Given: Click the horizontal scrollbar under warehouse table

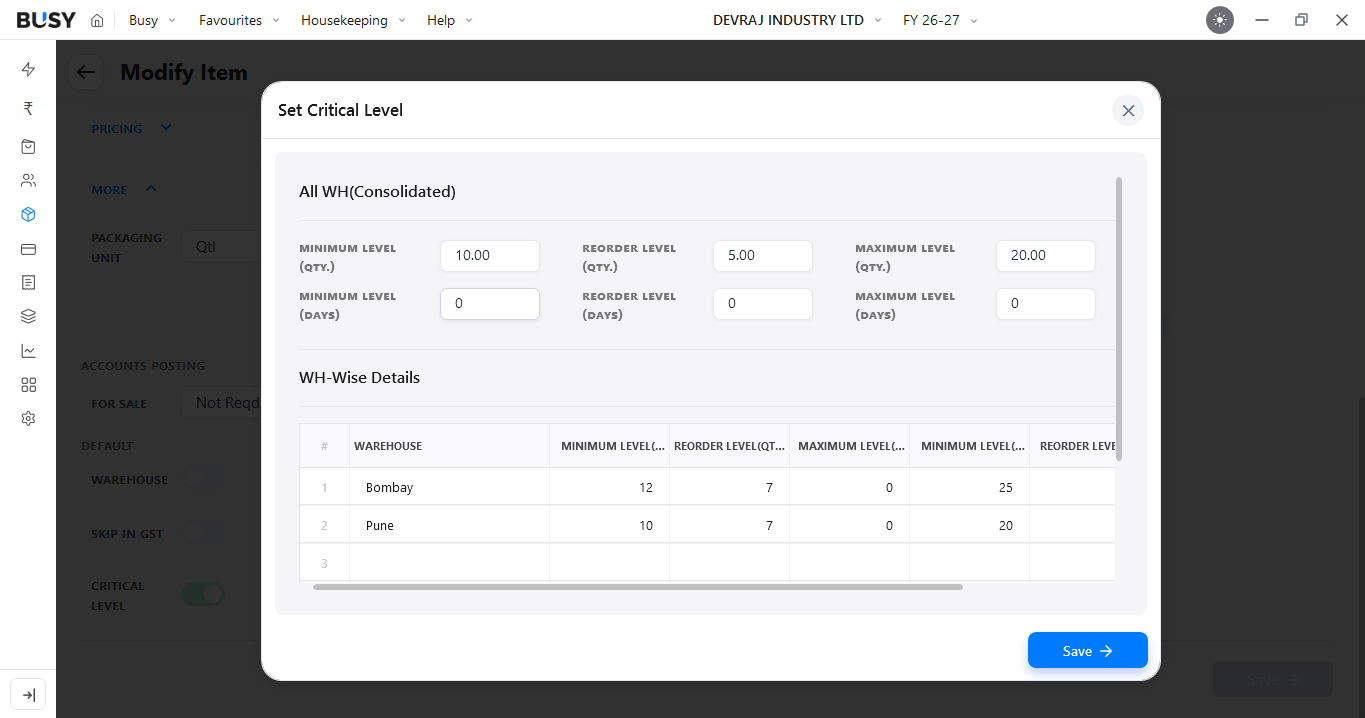Looking at the screenshot, I should pos(638,587).
